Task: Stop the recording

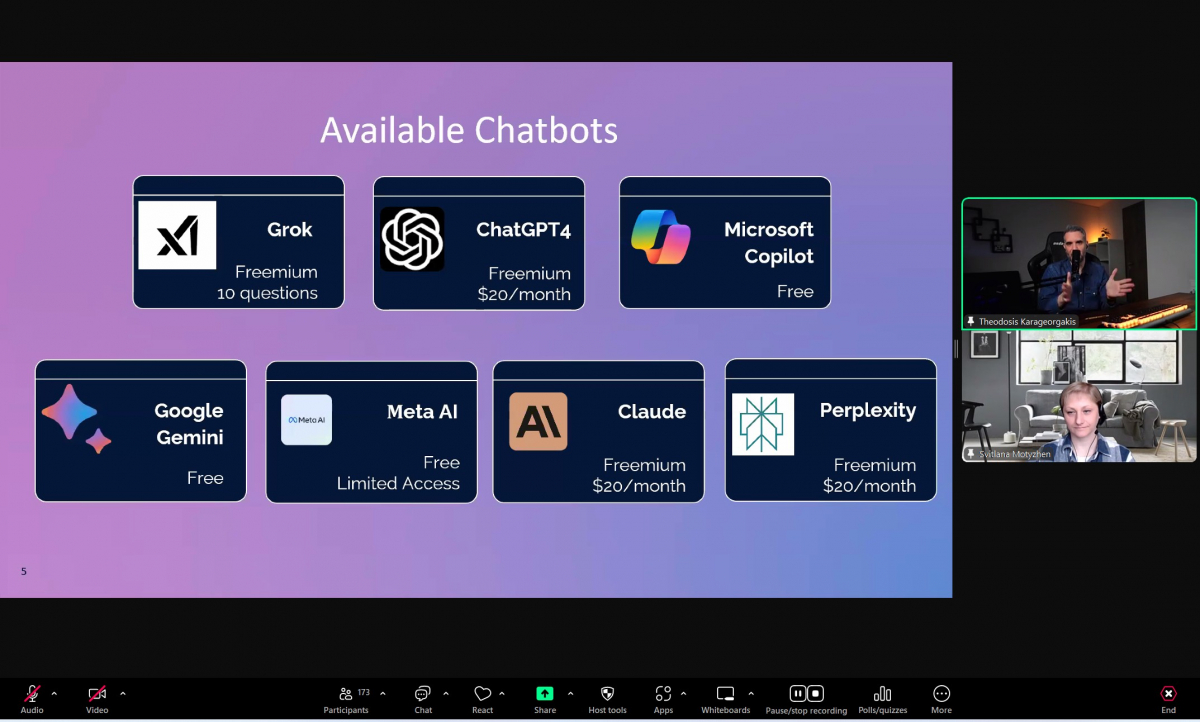Action: pos(815,693)
